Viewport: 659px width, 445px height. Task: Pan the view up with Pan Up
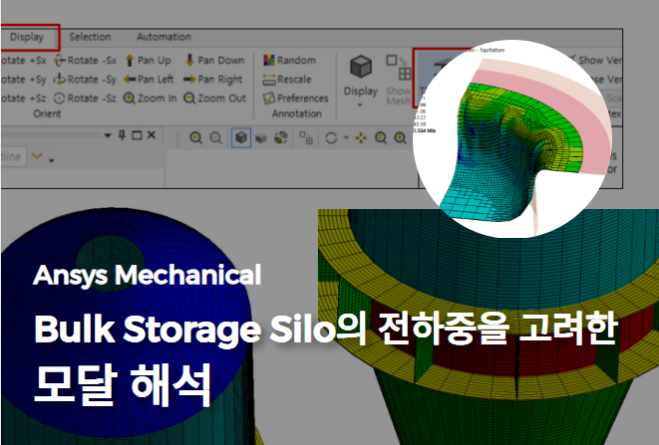click(148, 61)
